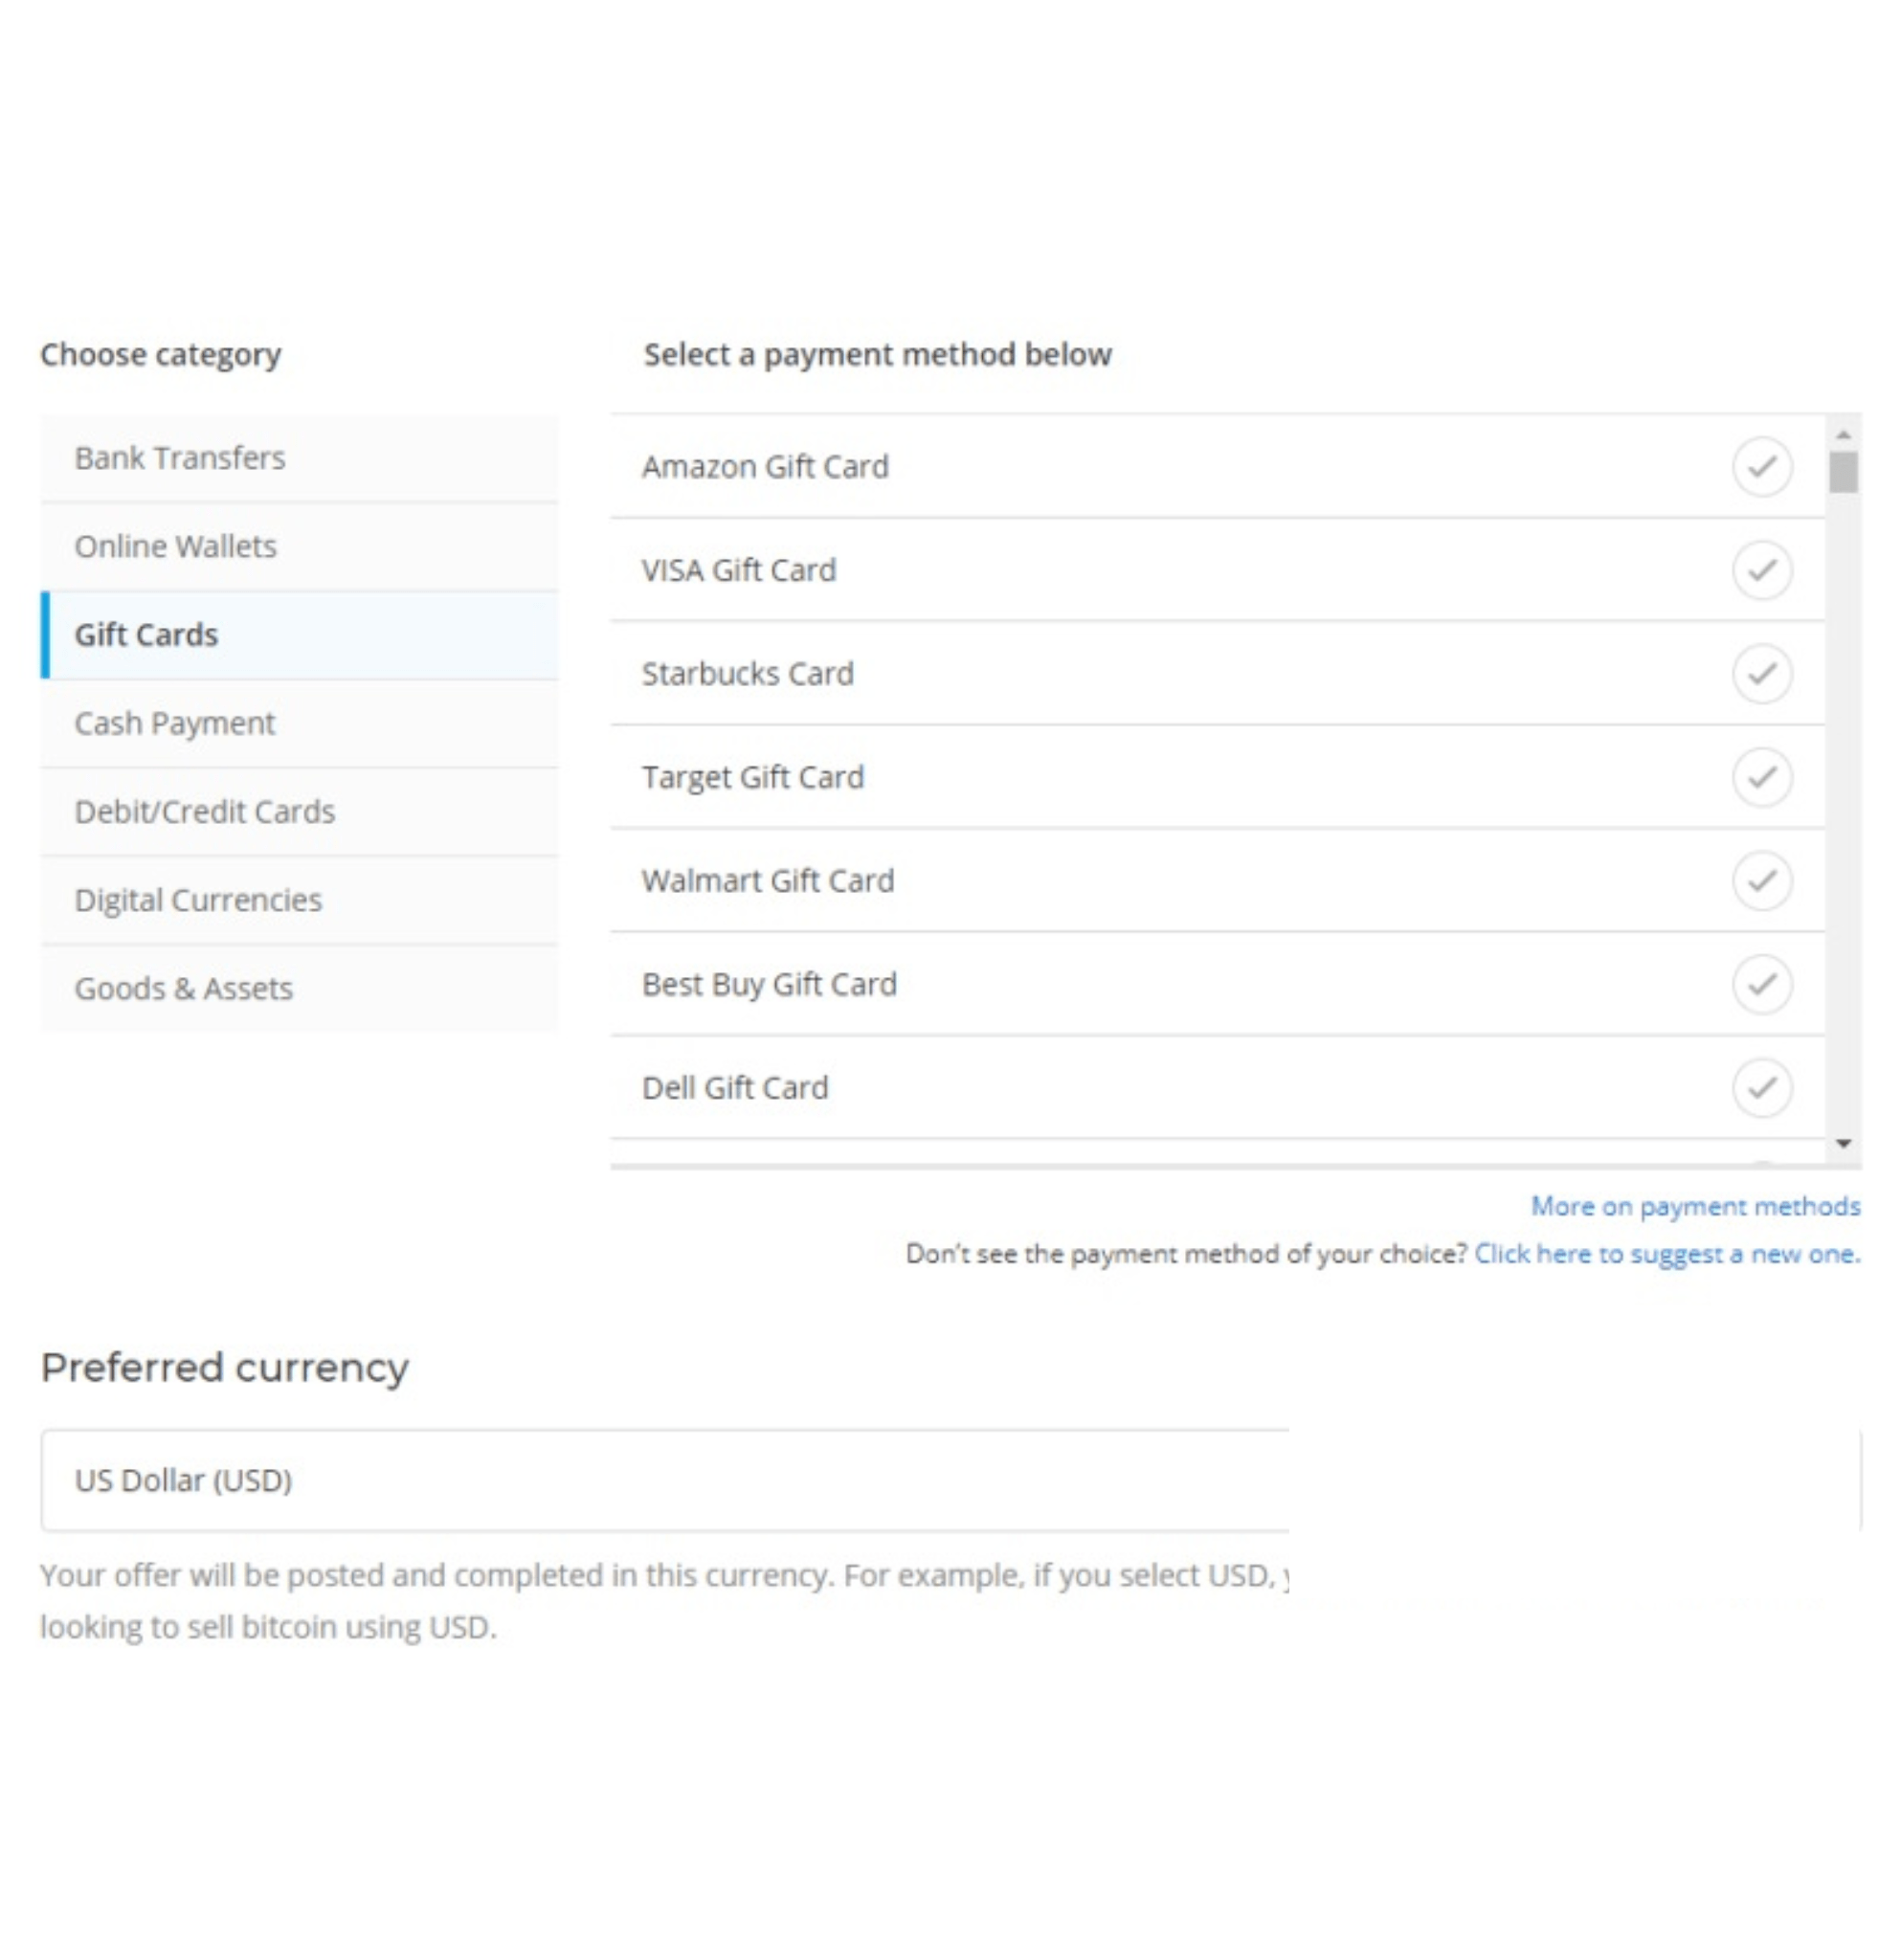Image resolution: width=1901 pixels, height=1960 pixels.
Task: Open the Preferred currency US Dollar dropdown
Action: point(660,1480)
